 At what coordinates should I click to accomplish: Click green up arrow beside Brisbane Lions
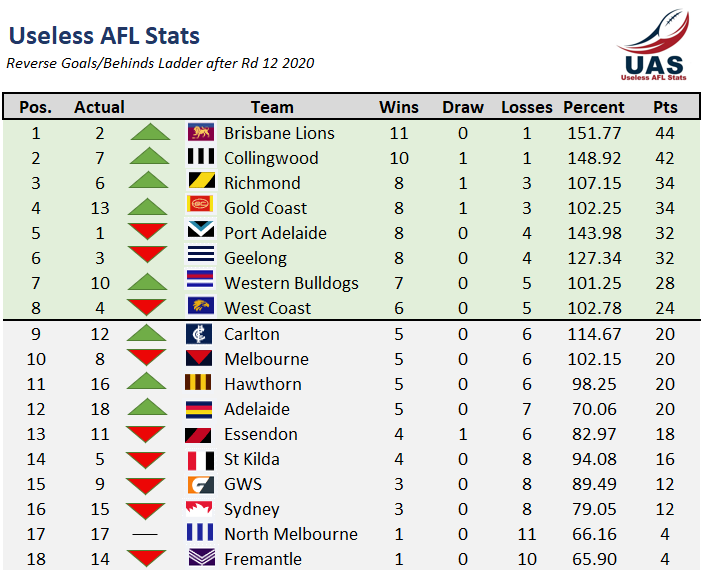point(150,132)
